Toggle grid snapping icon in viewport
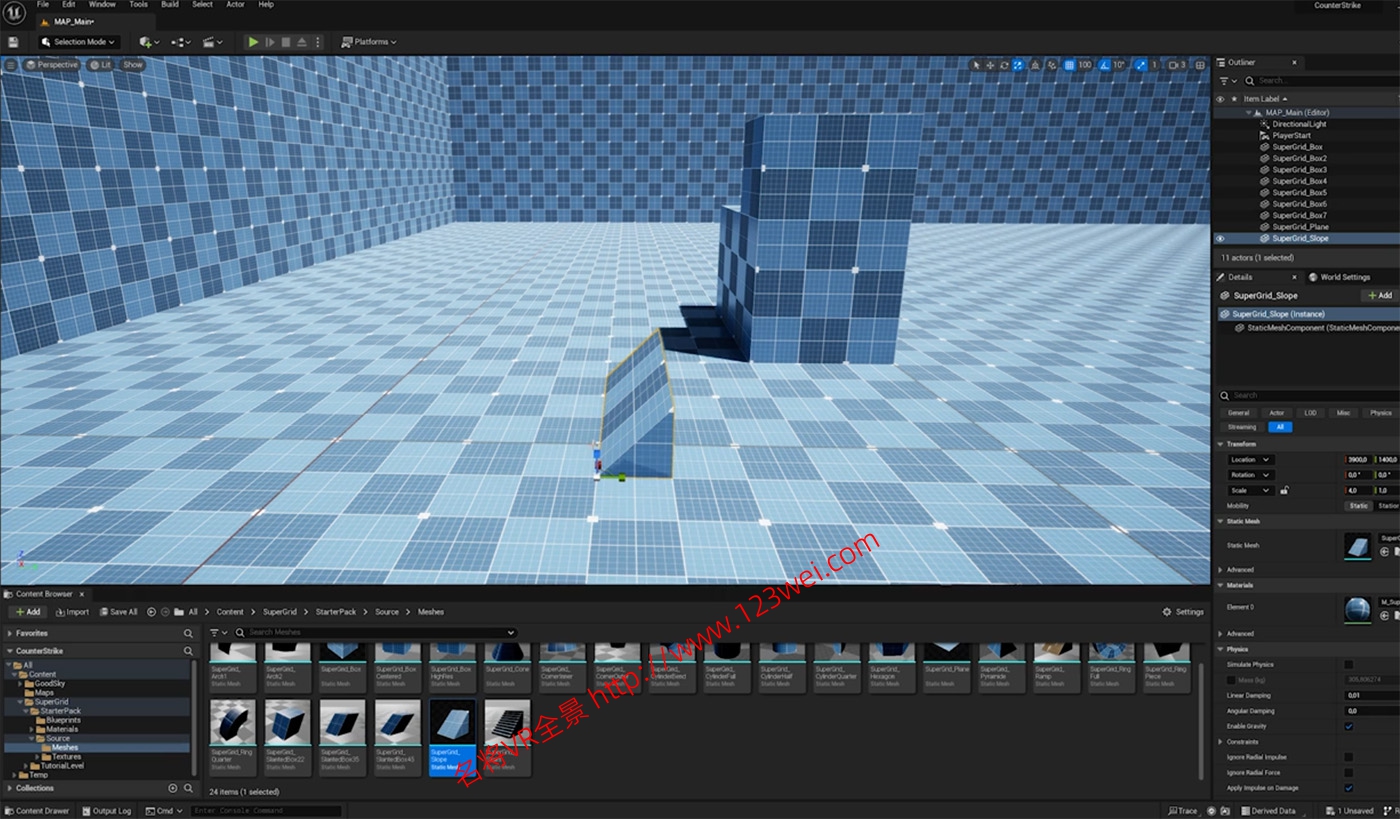Image resolution: width=1400 pixels, height=819 pixels. tap(1069, 65)
